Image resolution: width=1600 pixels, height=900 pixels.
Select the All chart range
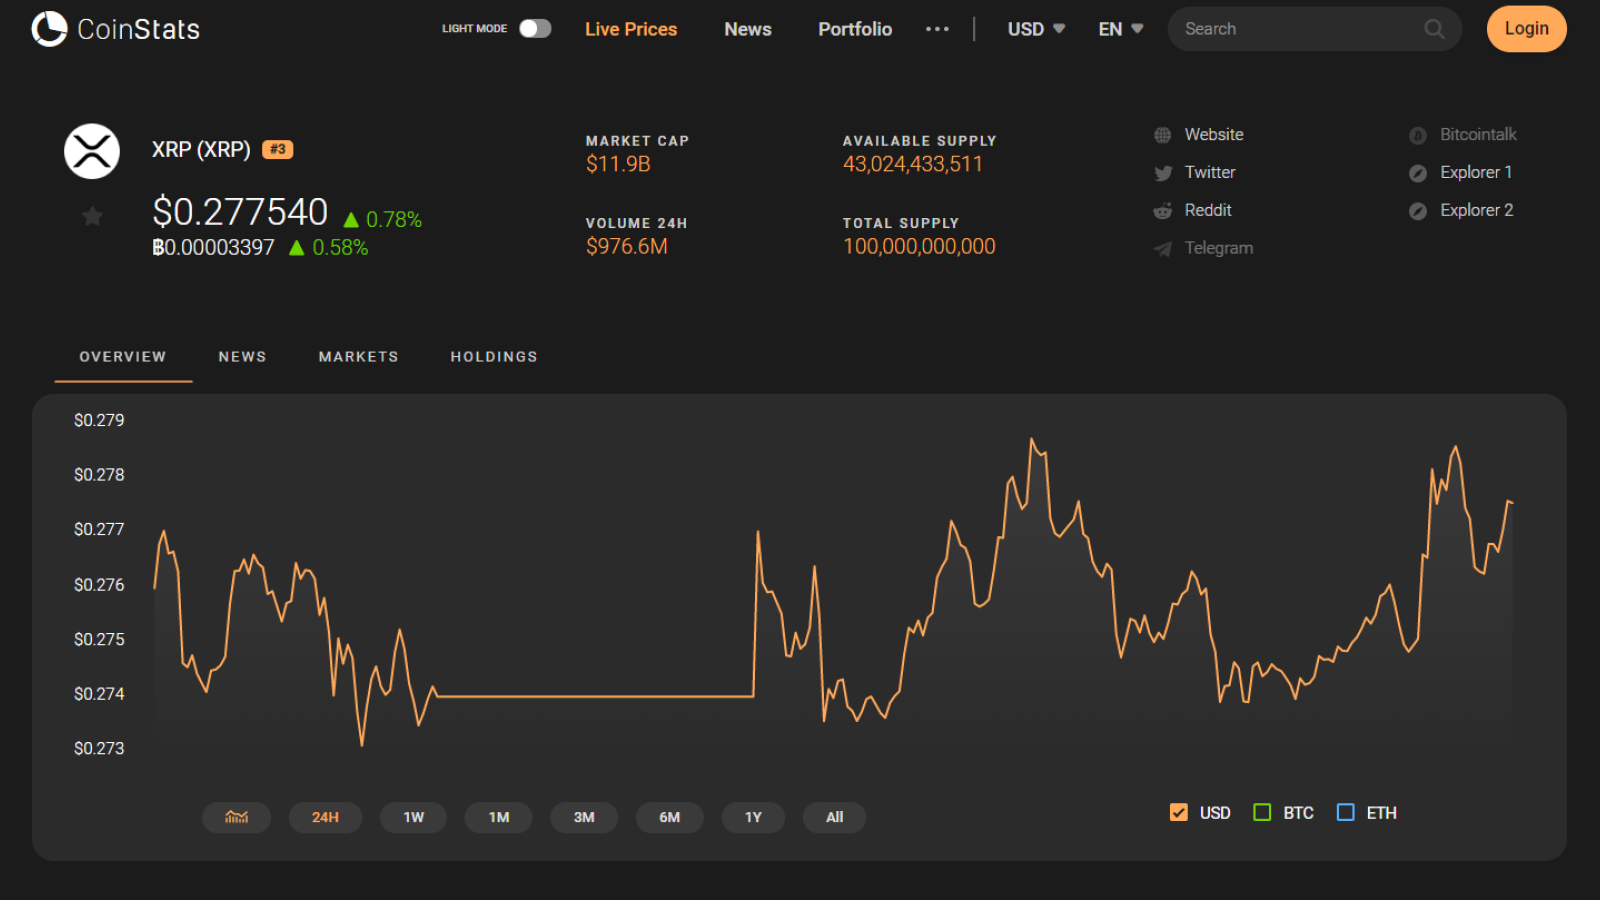(x=834, y=817)
